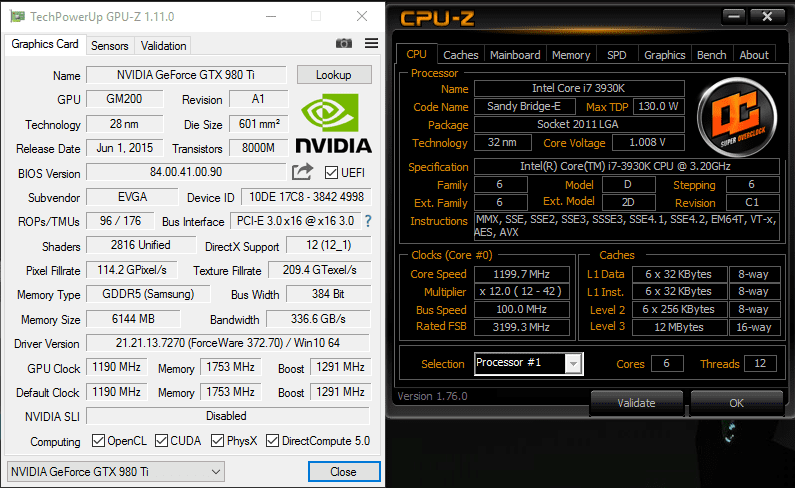Click the Package value Socket 2011 LGA
The height and width of the screenshot is (488, 795).
(579, 124)
